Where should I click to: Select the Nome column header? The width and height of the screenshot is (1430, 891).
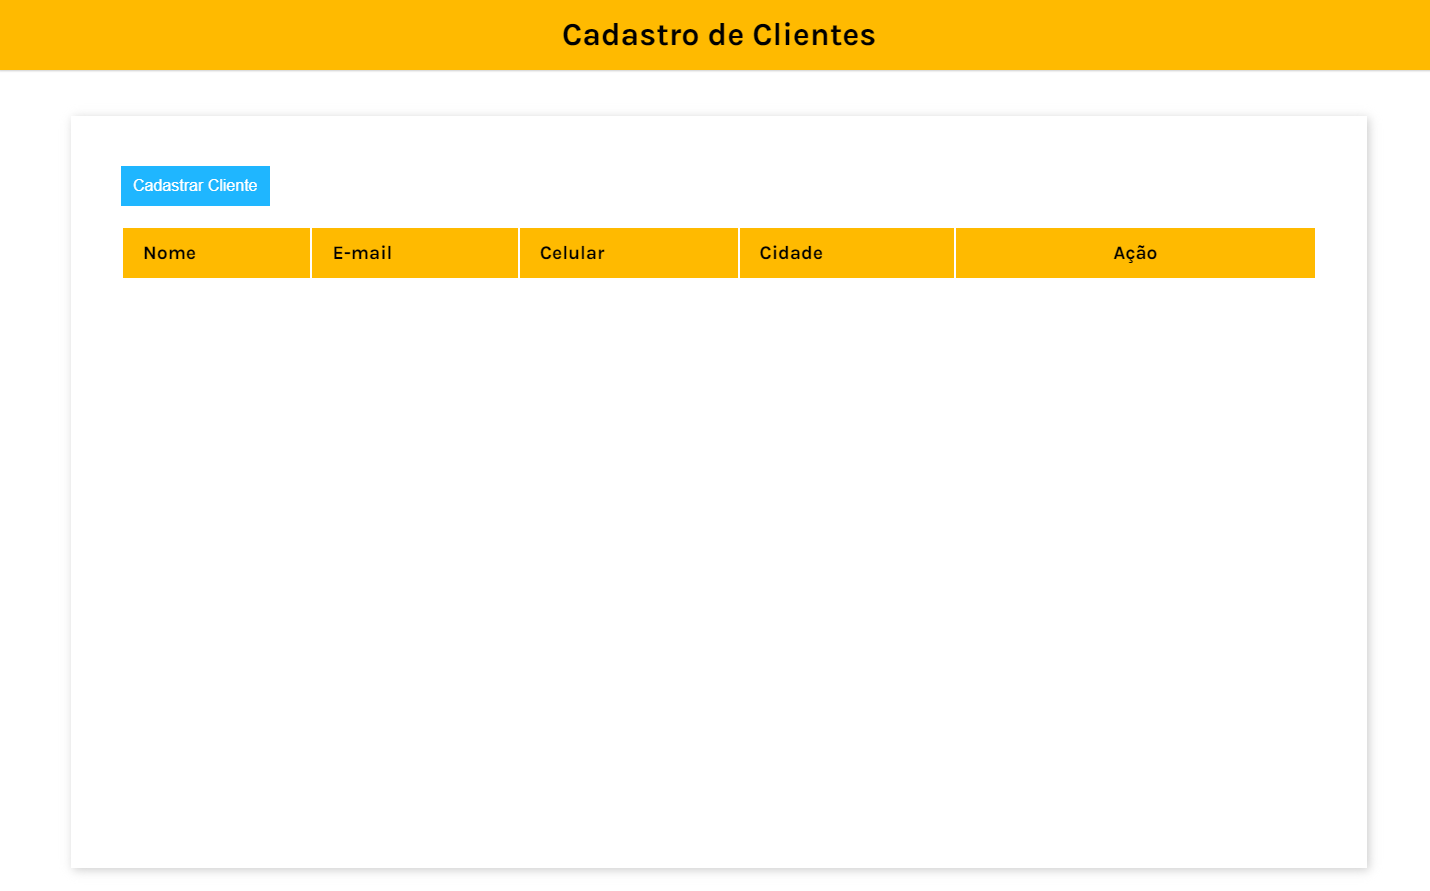(x=216, y=253)
